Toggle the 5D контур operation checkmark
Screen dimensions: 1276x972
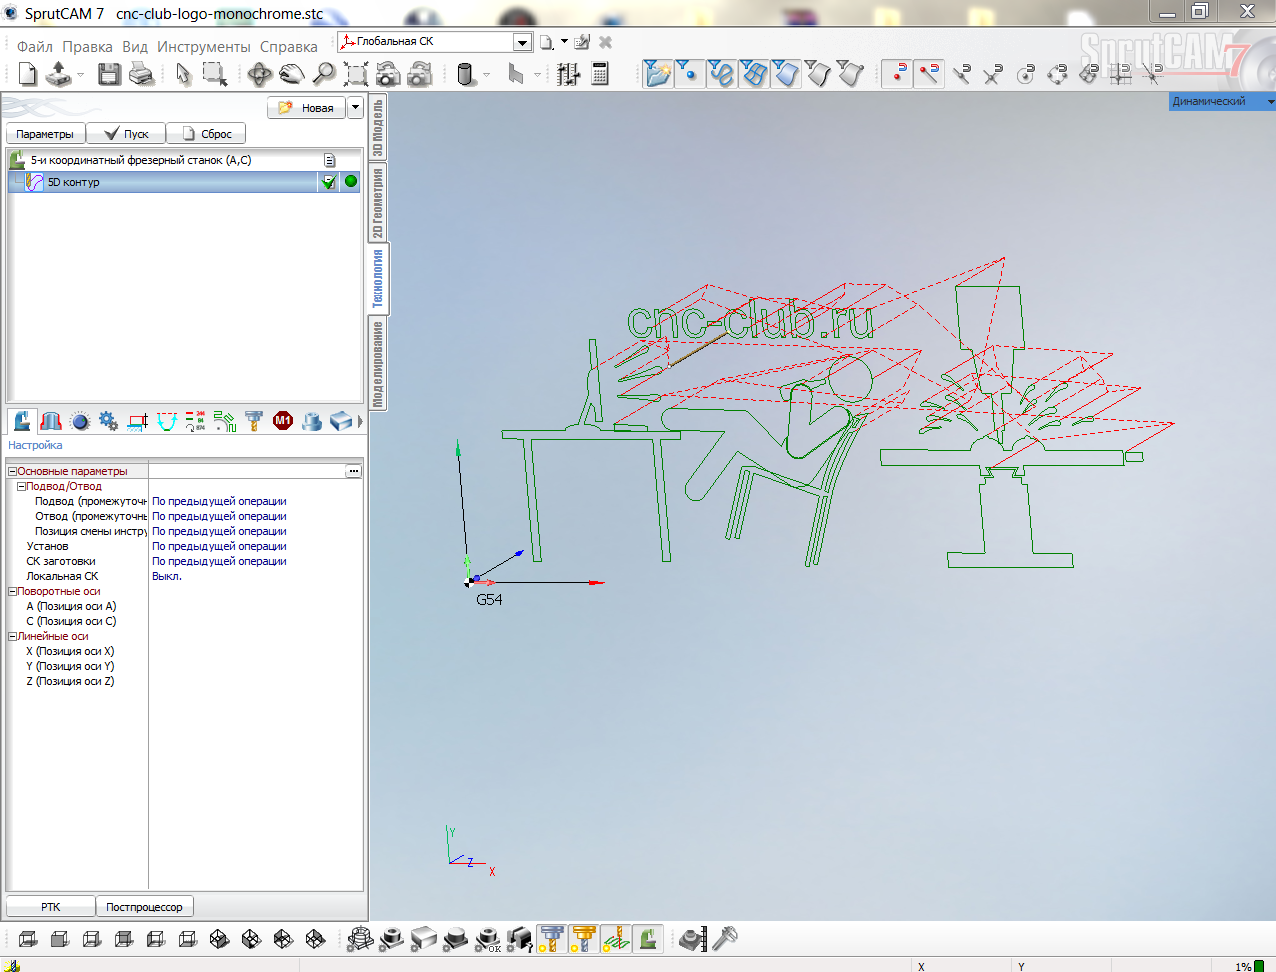coord(328,182)
